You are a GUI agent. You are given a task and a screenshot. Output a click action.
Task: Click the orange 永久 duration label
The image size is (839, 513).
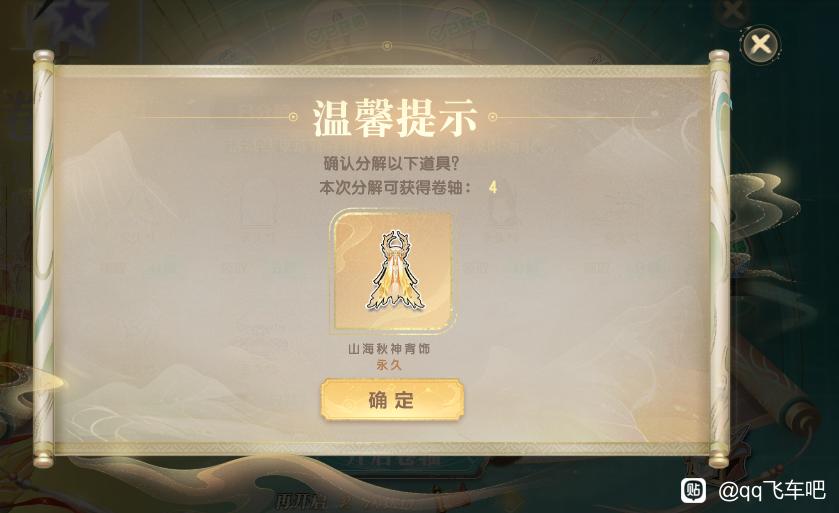pyautogui.click(x=389, y=365)
